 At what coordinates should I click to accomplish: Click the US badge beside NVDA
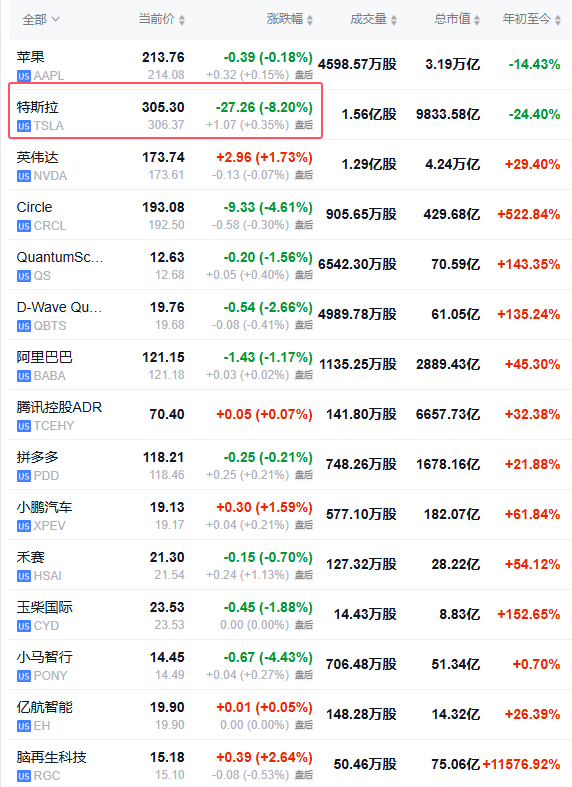[24, 176]
